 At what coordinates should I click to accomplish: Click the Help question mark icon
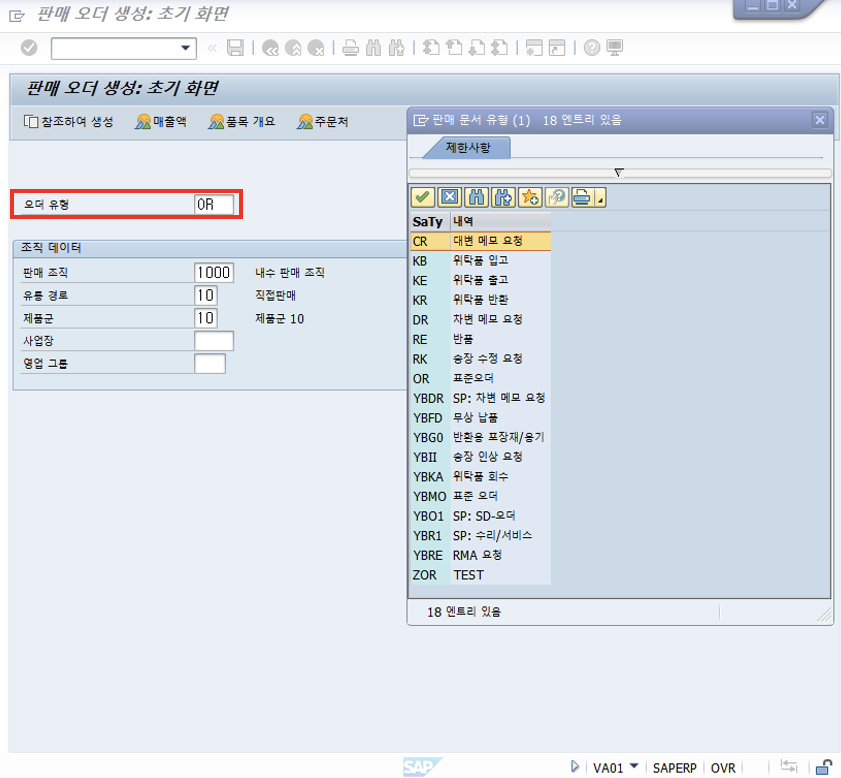coord(592,48)
